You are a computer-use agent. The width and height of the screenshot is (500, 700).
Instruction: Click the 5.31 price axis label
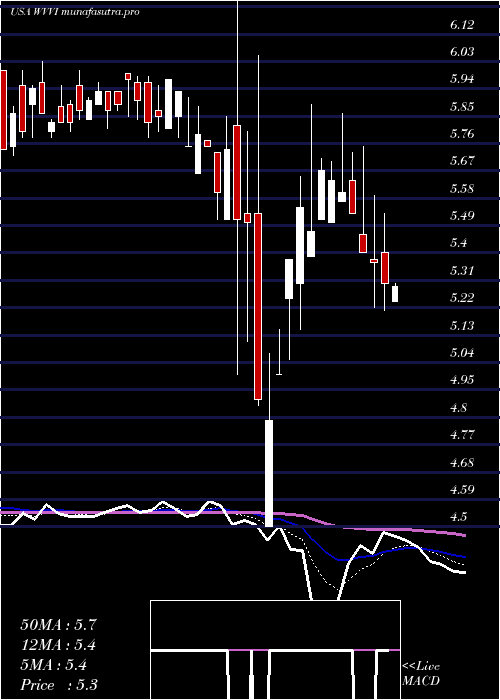(462, 271)
